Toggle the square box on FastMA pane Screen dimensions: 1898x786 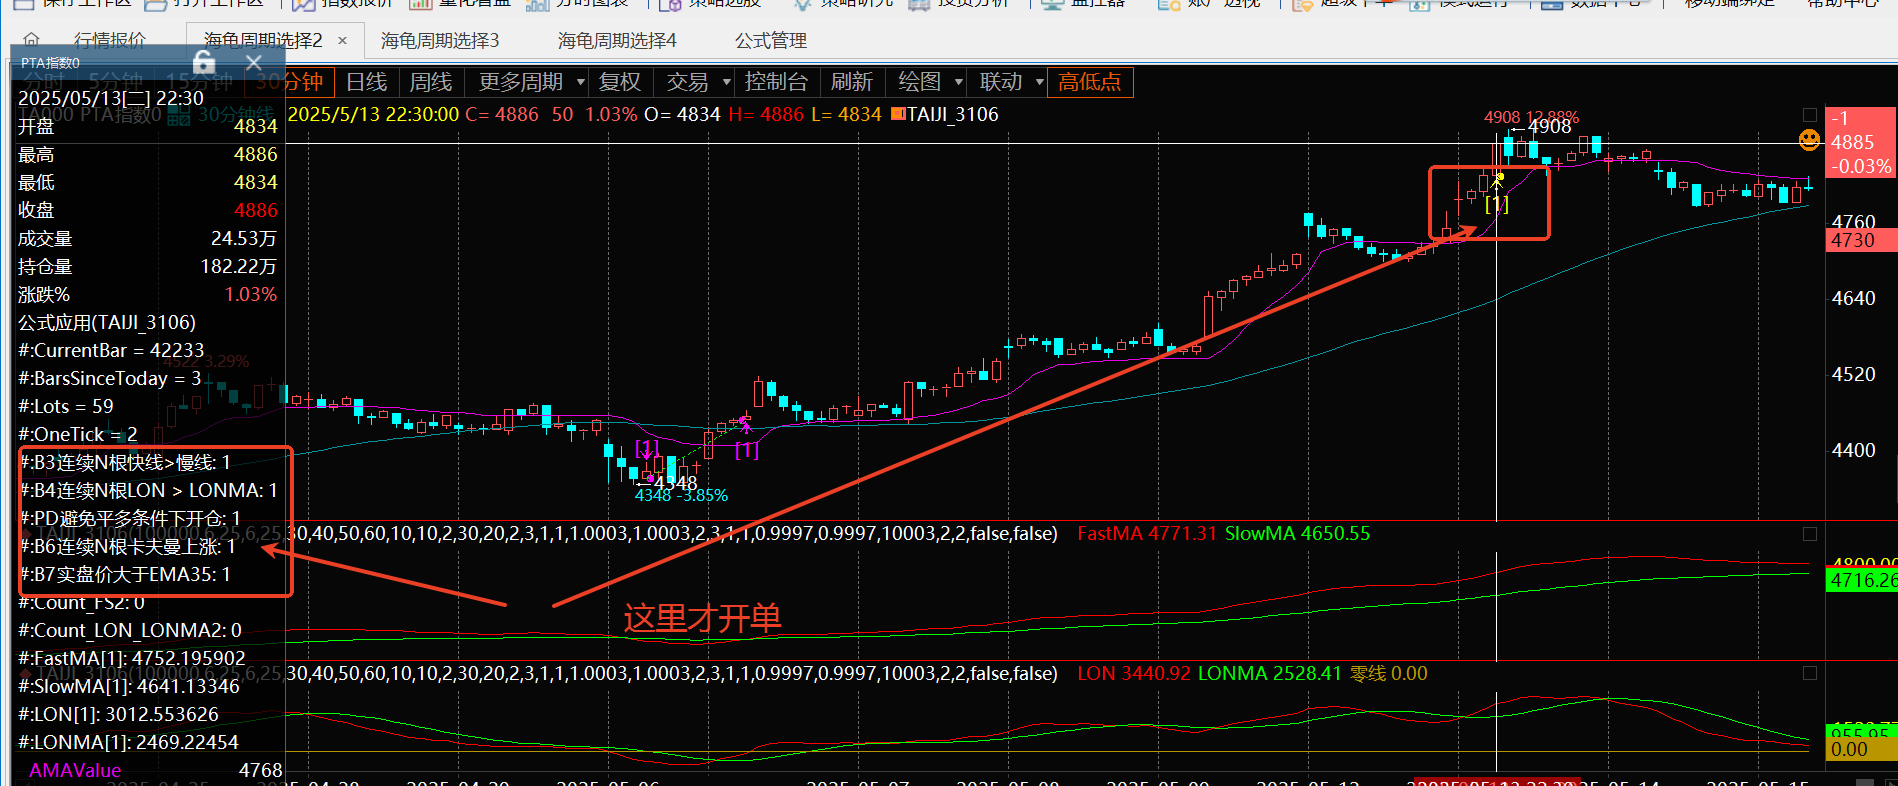click(x=1809, y=534)
